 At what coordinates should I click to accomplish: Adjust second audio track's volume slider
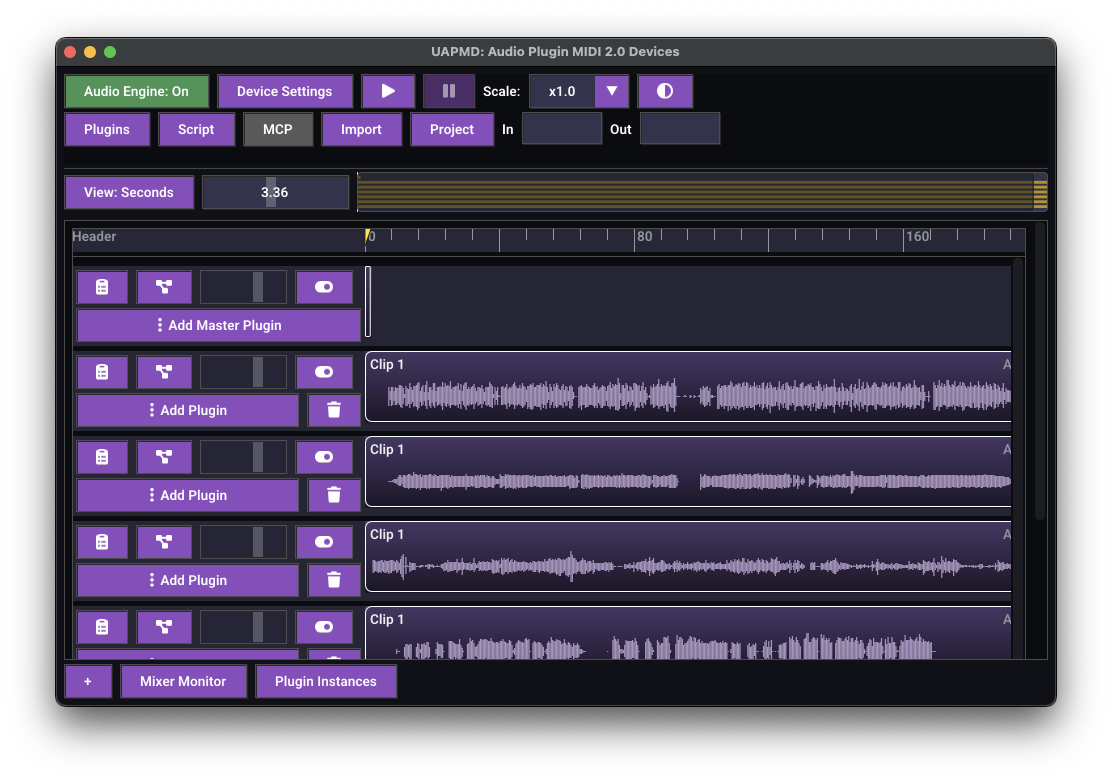tap(243, 457)
